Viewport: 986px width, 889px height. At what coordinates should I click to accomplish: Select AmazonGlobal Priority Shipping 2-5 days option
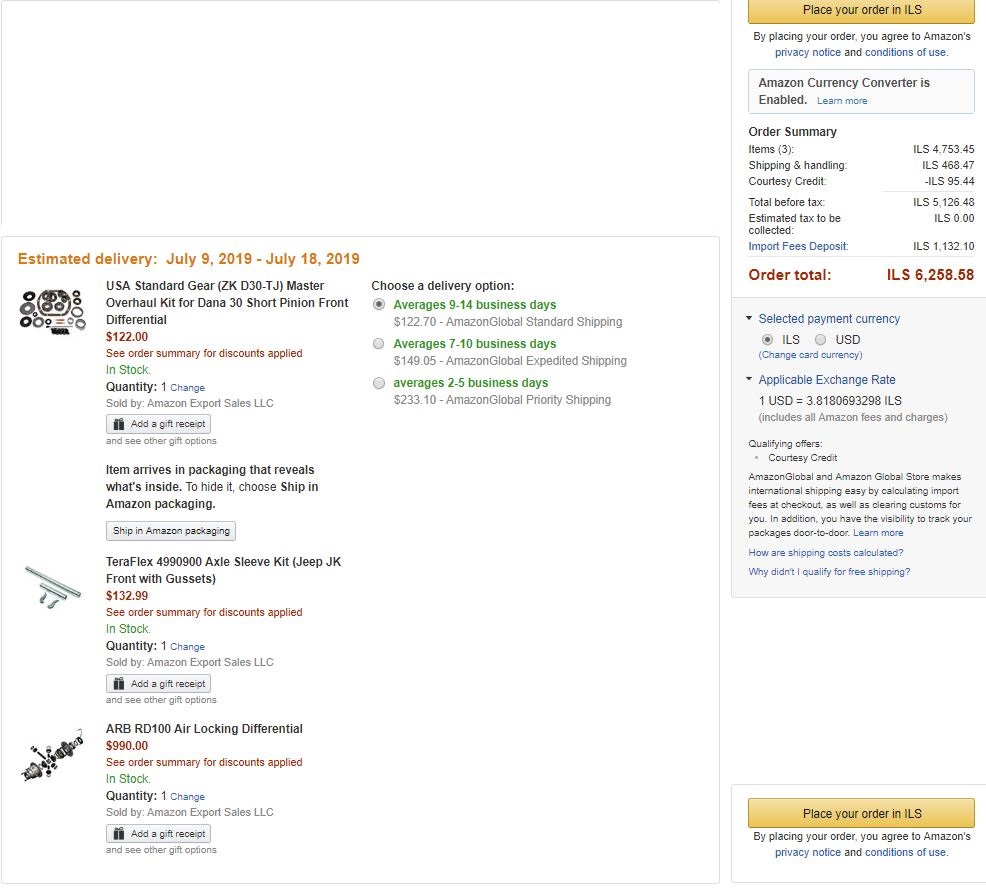pos(379,383)
